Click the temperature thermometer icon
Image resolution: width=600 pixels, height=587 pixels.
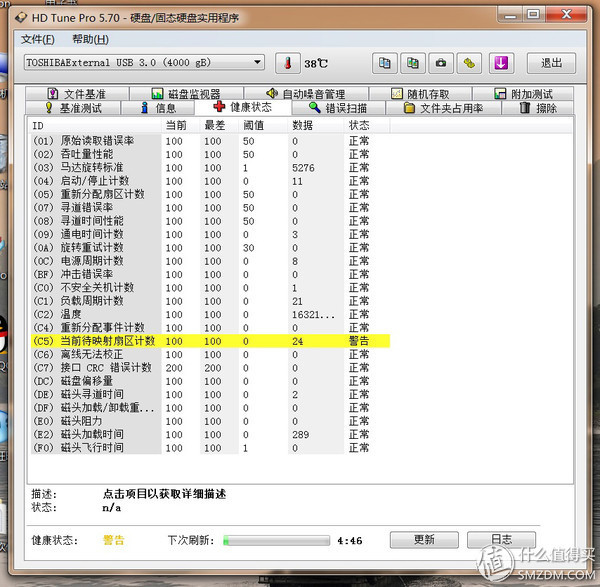click(288, 63)
